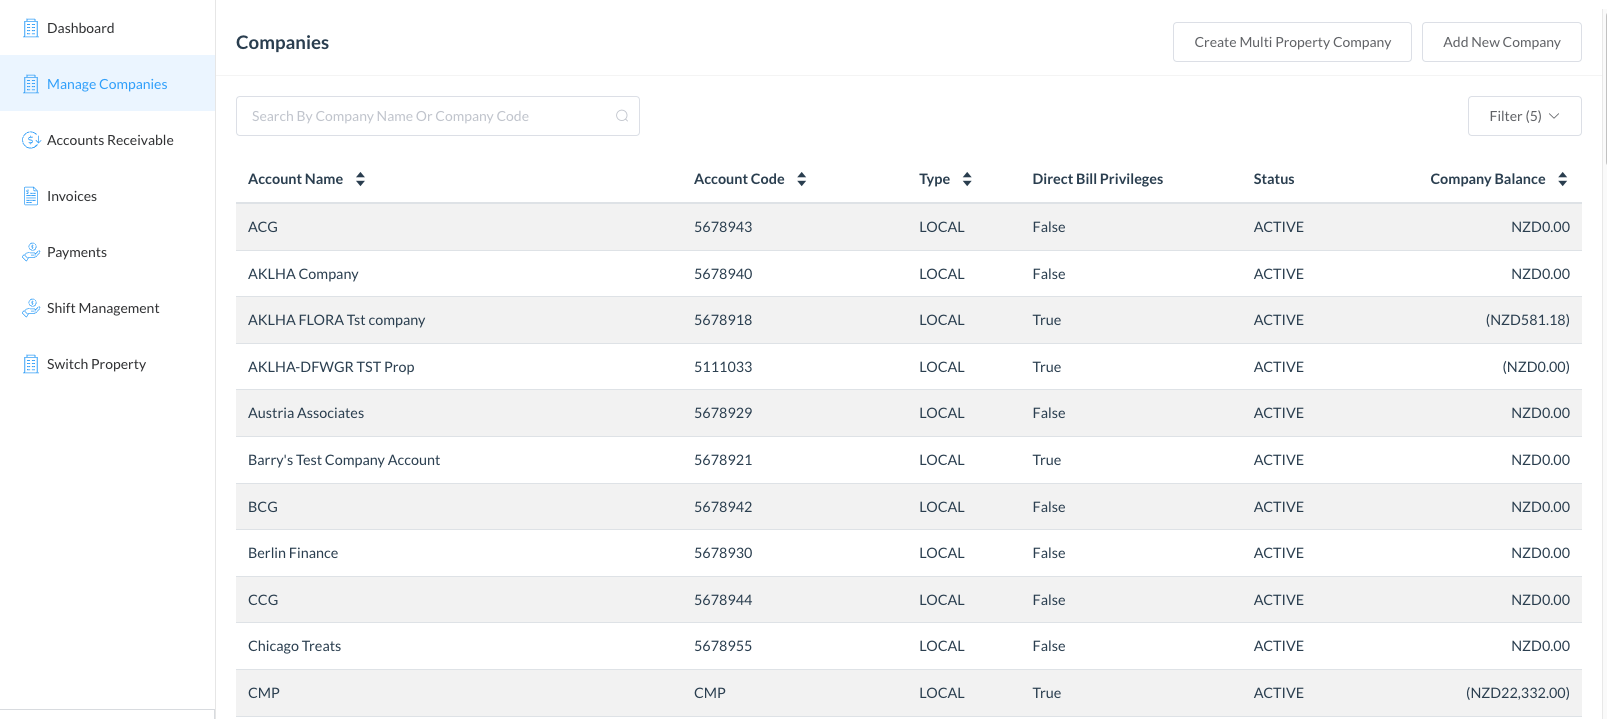Sort by Account Code arrows

(801, 179)
